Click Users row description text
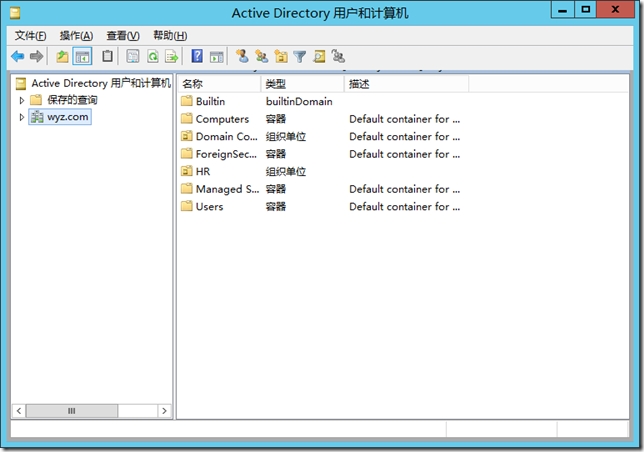Screen dimensions: 644x452 (405, 206)
